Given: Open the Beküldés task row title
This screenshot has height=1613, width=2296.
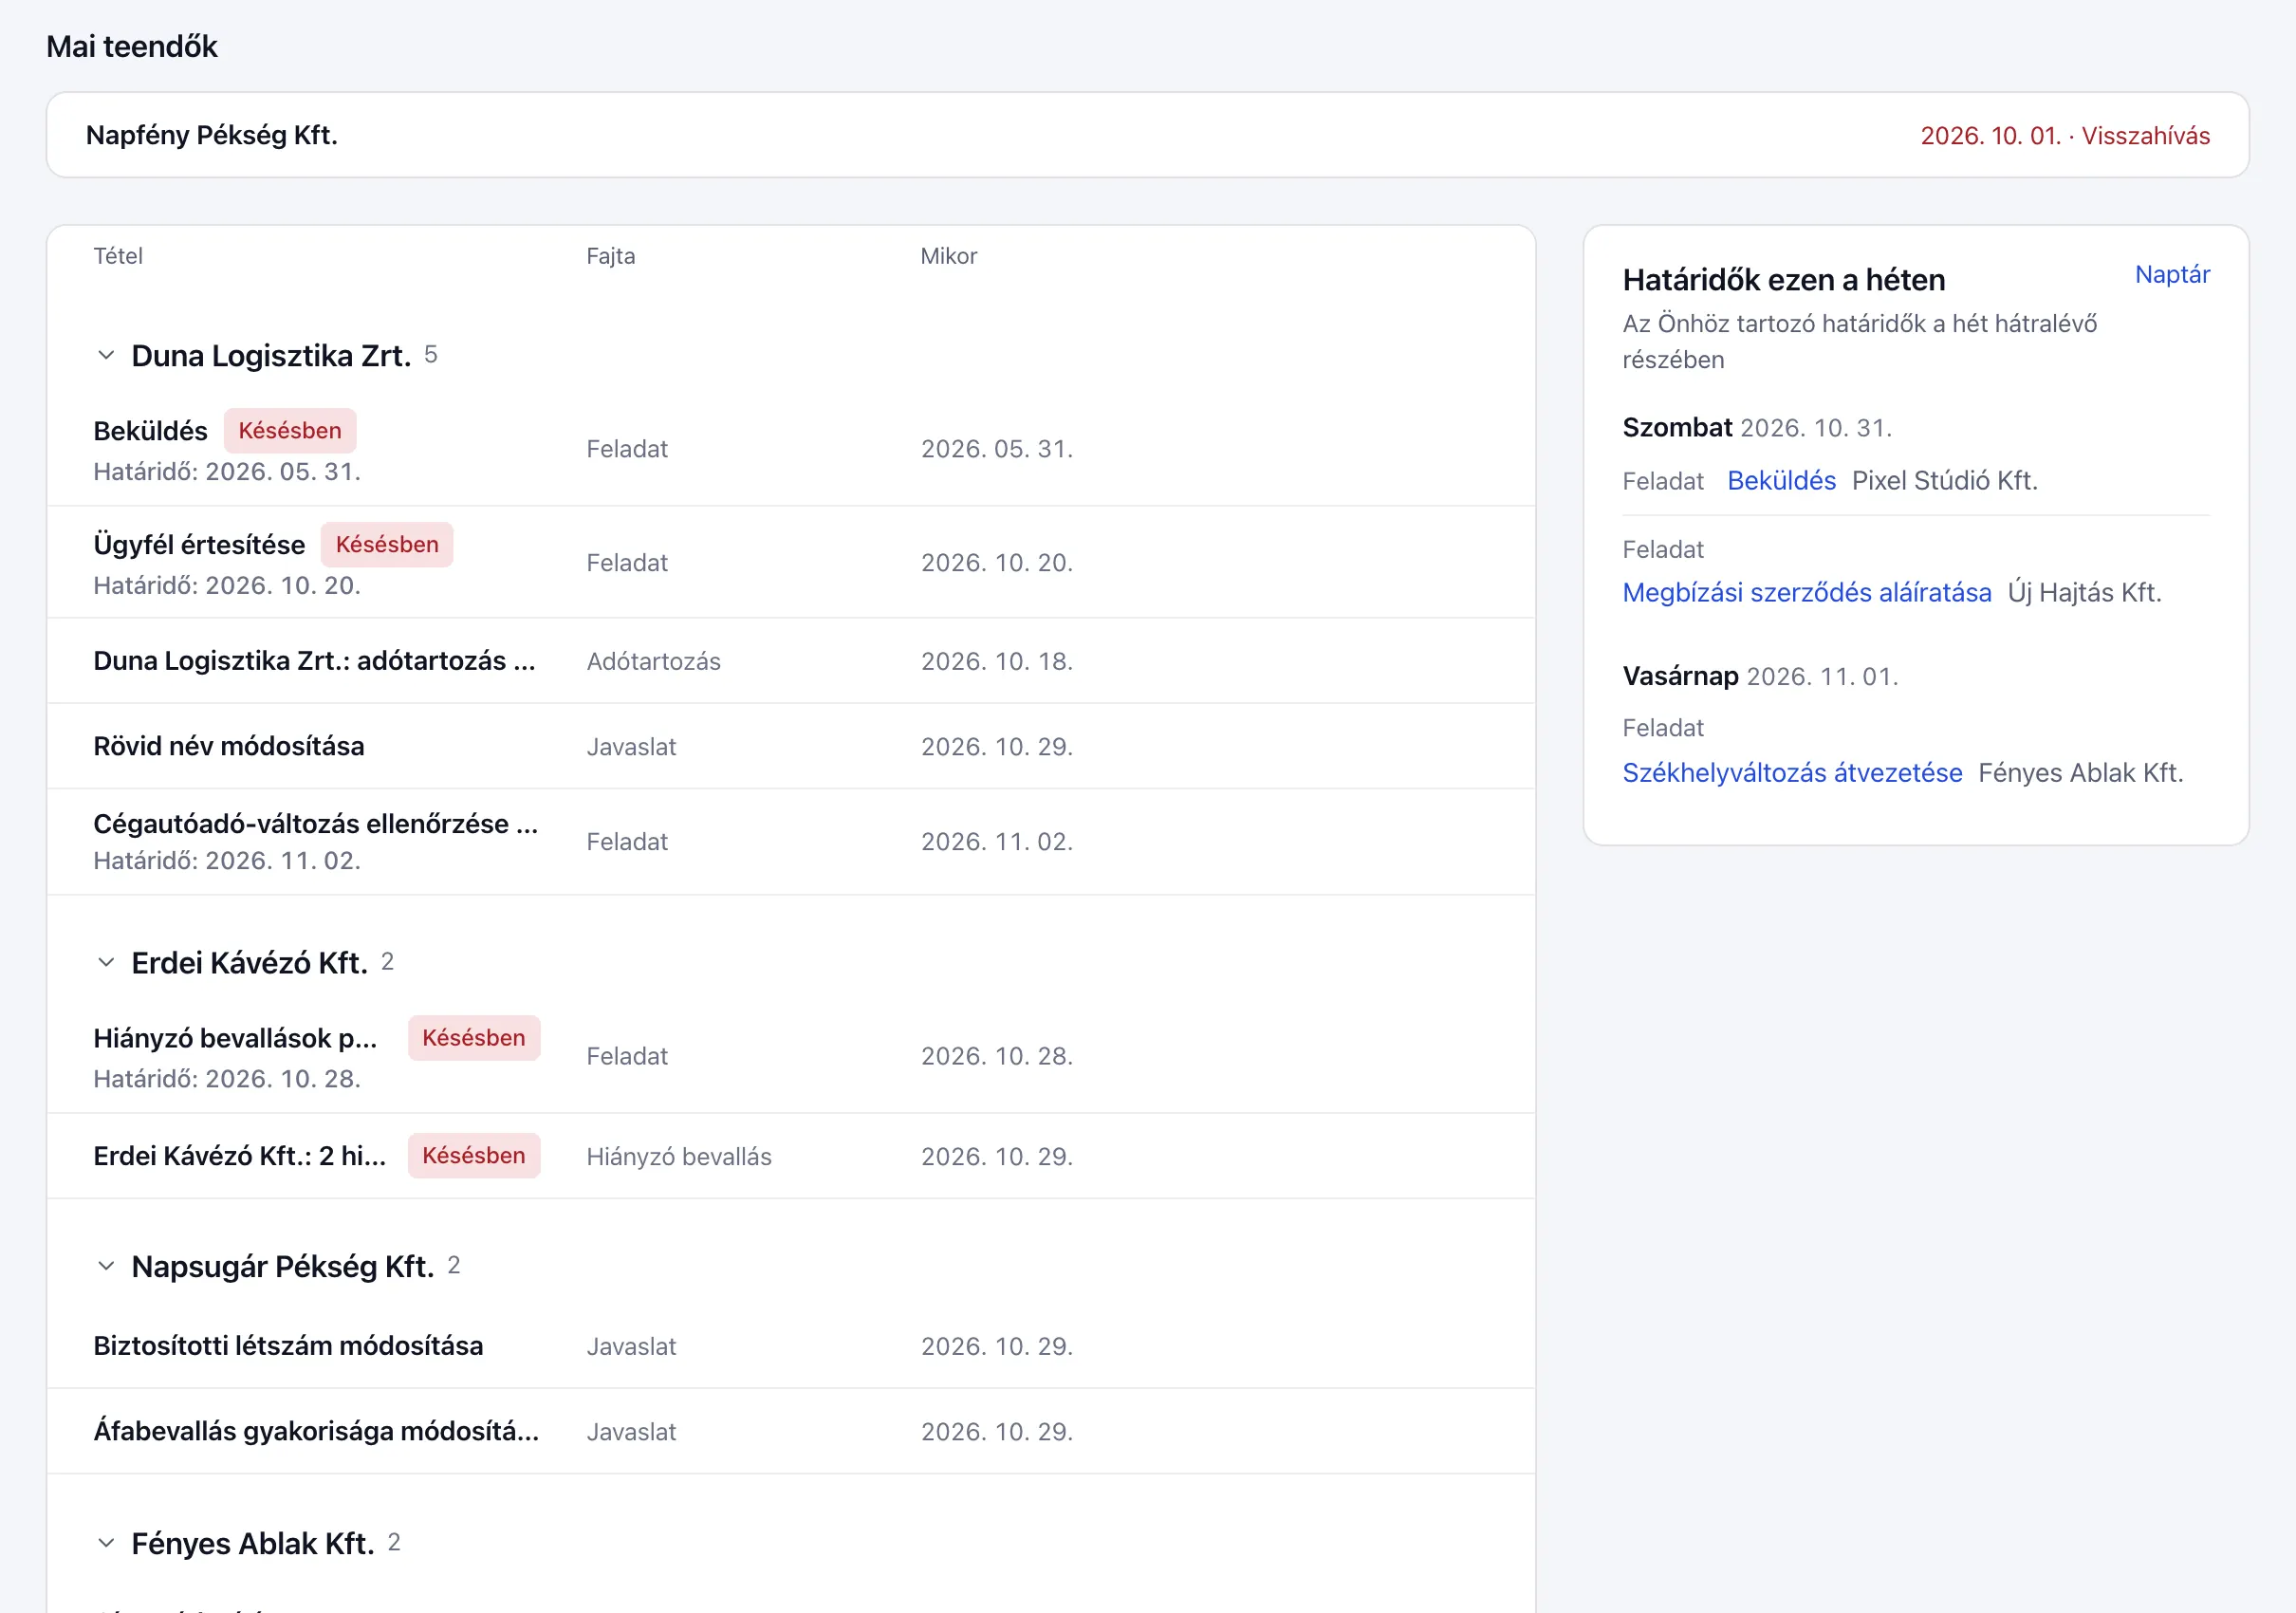Looking at the screenshot, I should [150, 431].
